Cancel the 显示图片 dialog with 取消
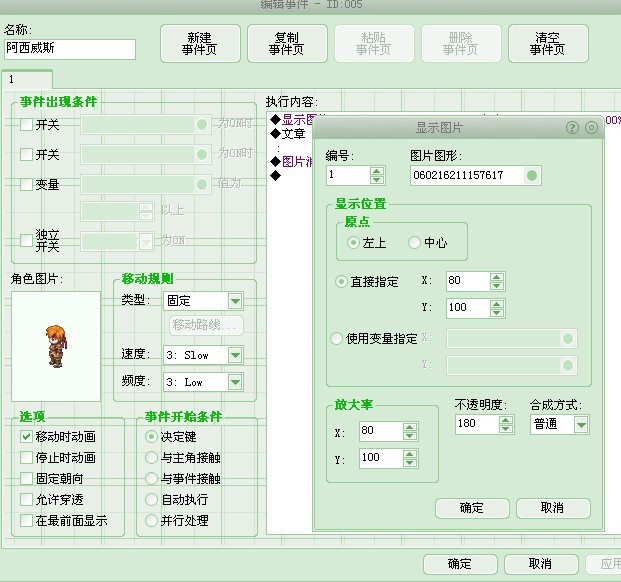 tap(553, 508)
